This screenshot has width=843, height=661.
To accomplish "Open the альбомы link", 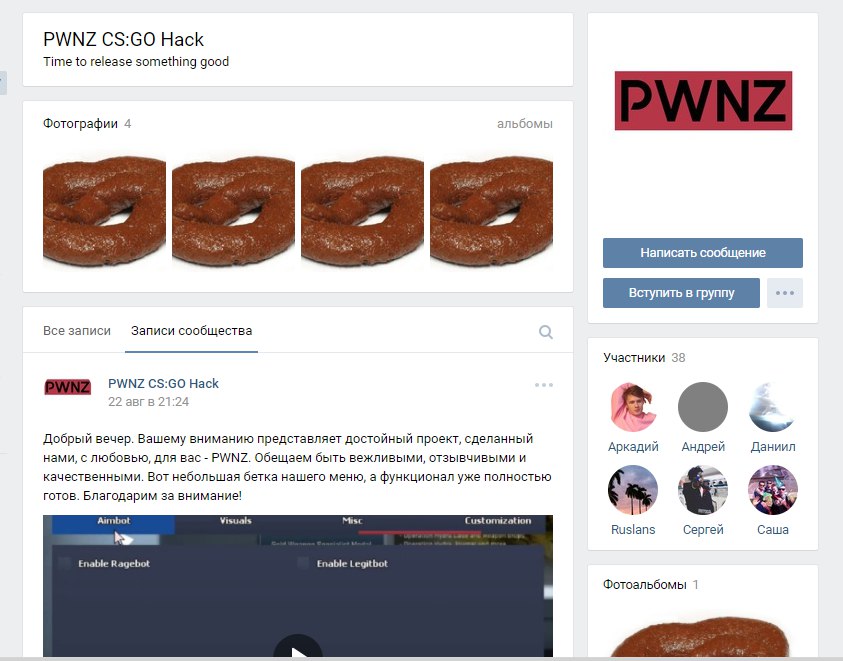I will (x=525, y=124).
